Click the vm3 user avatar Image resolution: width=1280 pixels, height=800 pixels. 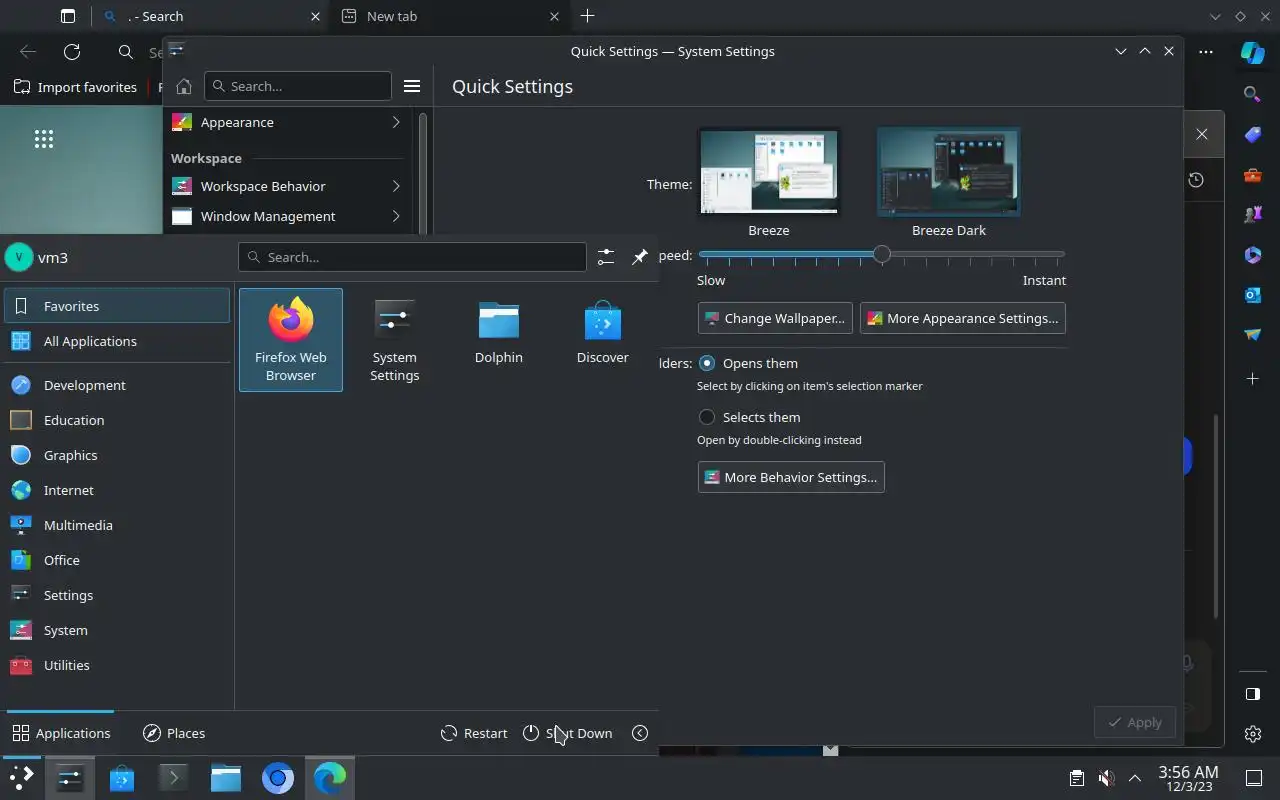pyautogui.click(x=19, y=257)
